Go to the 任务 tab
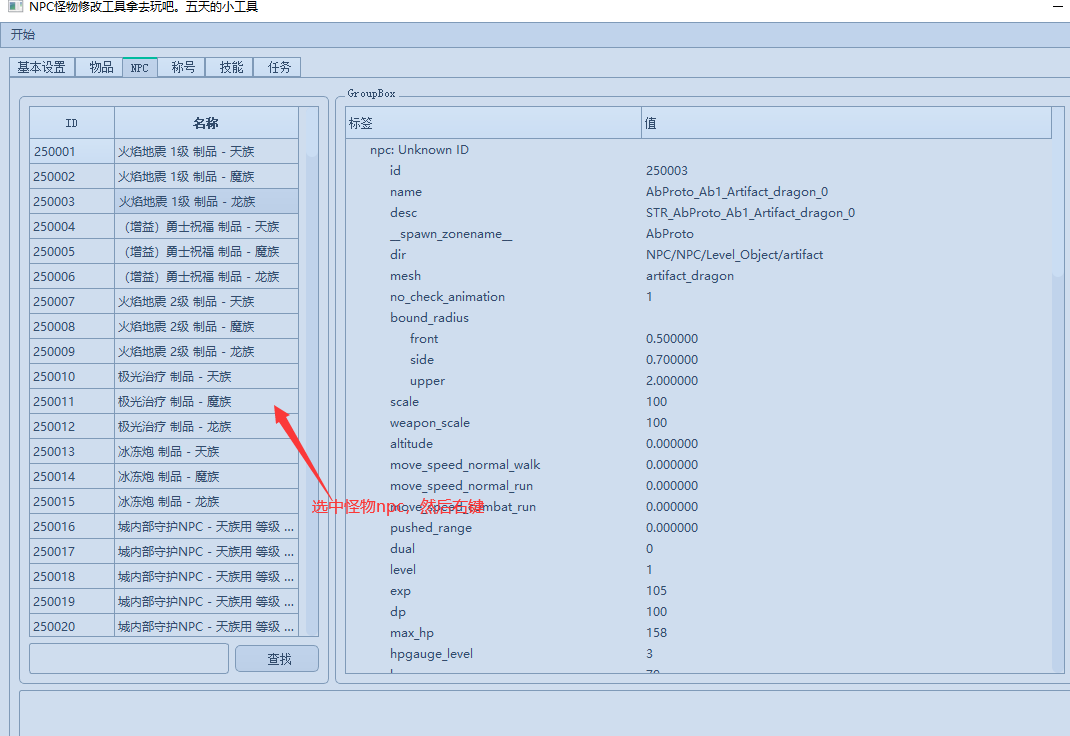 click(x=278, y=68)
